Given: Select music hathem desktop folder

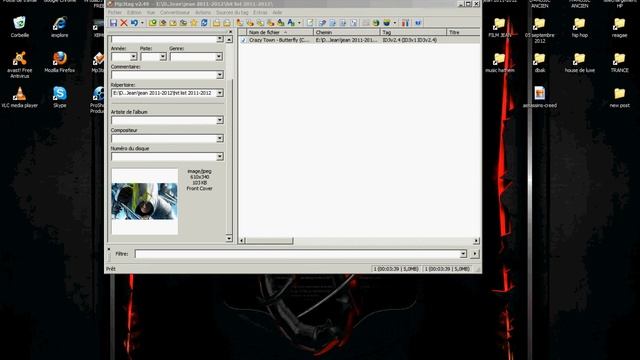Looking at the screenshot, I should click(x=500, y=63).
